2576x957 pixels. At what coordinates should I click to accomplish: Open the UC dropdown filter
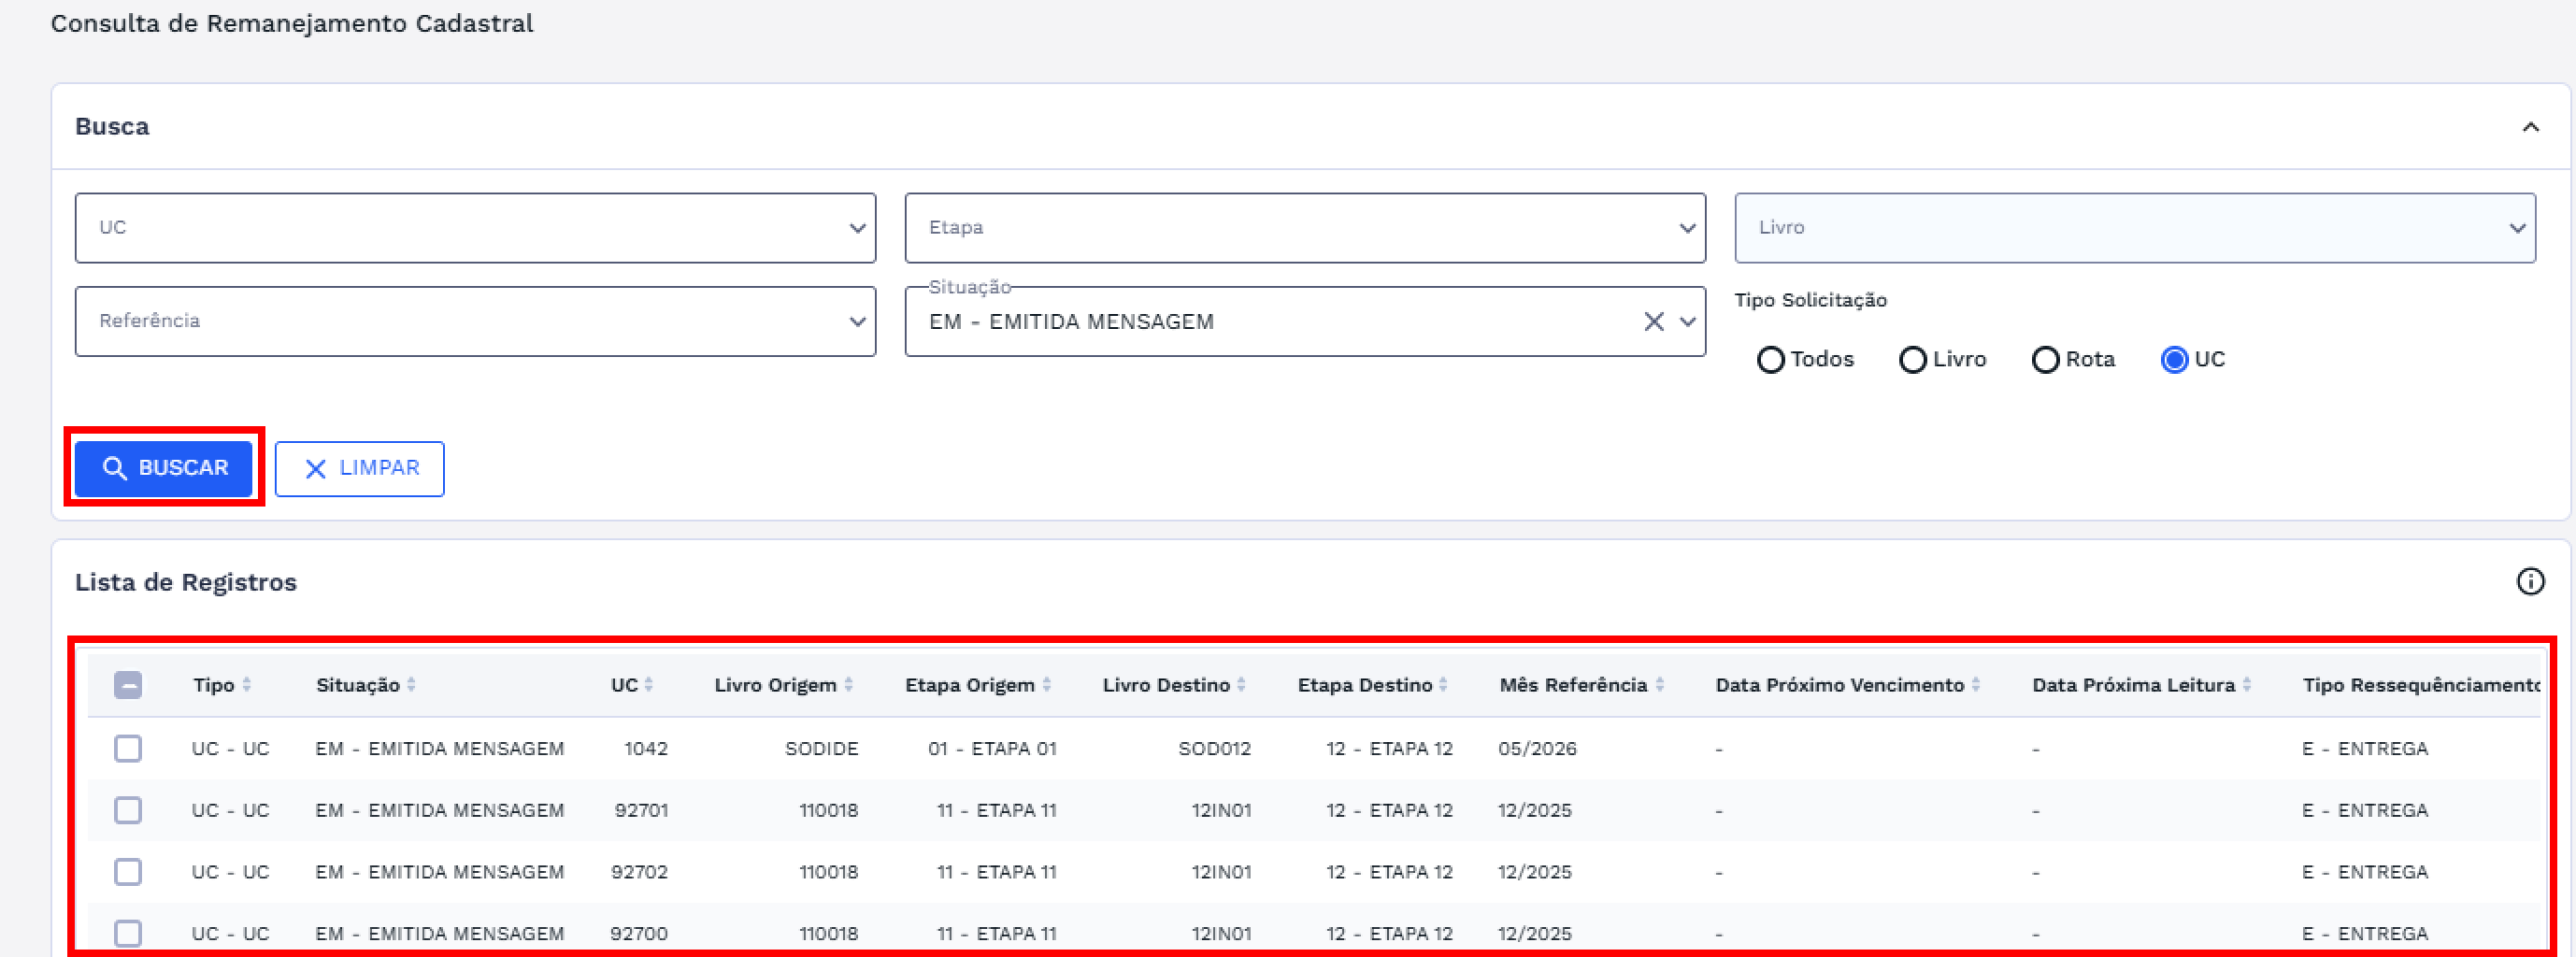[x=476, y=228]
